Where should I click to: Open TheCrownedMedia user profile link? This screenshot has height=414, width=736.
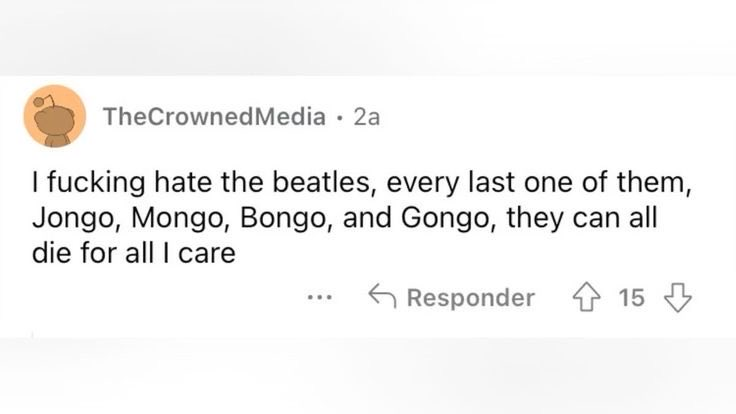coord(214,117)
